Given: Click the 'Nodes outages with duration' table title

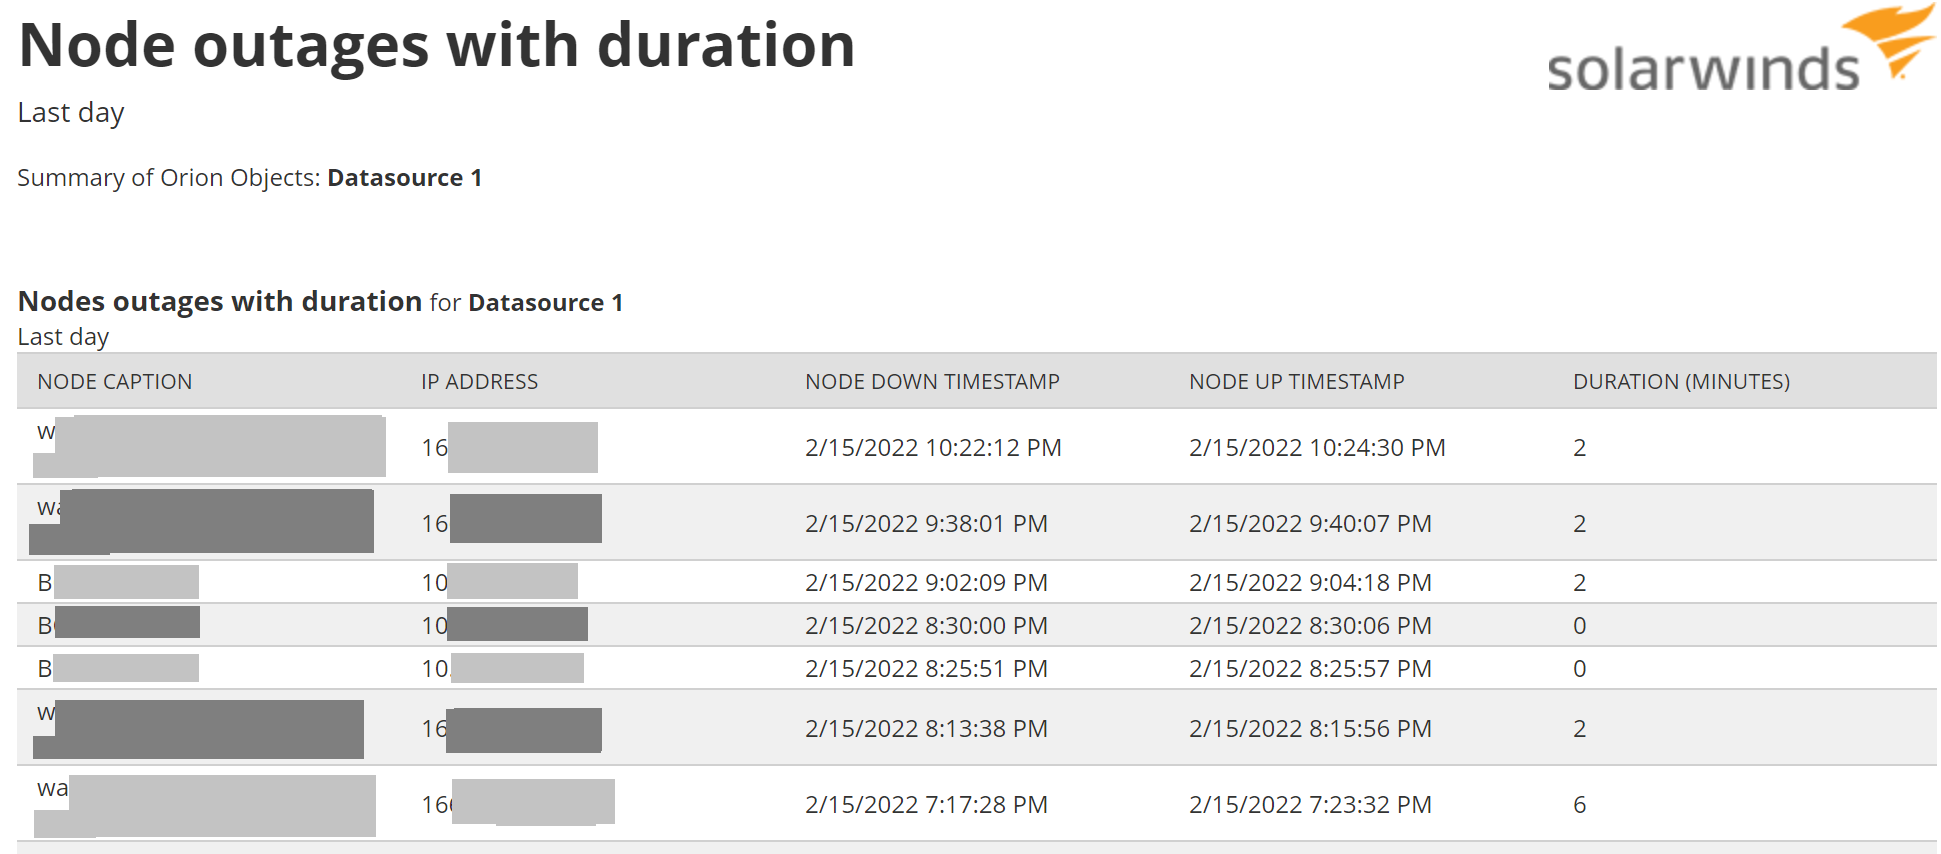Looking at the screenshot, I should pyautogui.click(x=220, y=301).
